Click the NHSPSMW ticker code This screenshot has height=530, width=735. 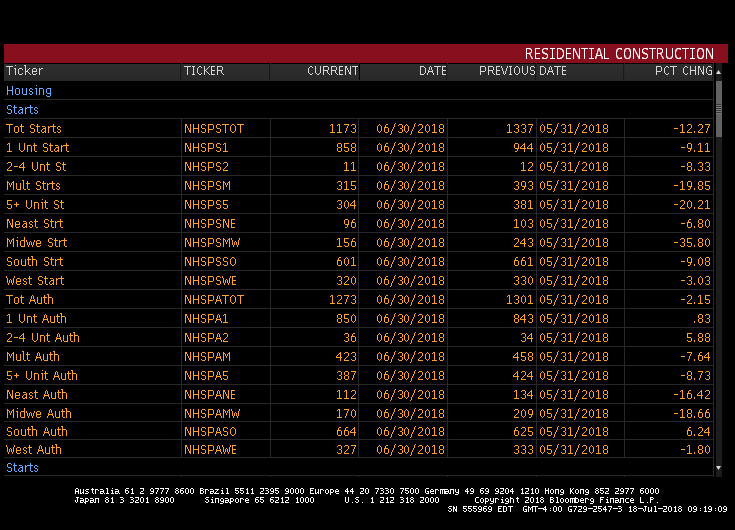[x=210, y=243]
